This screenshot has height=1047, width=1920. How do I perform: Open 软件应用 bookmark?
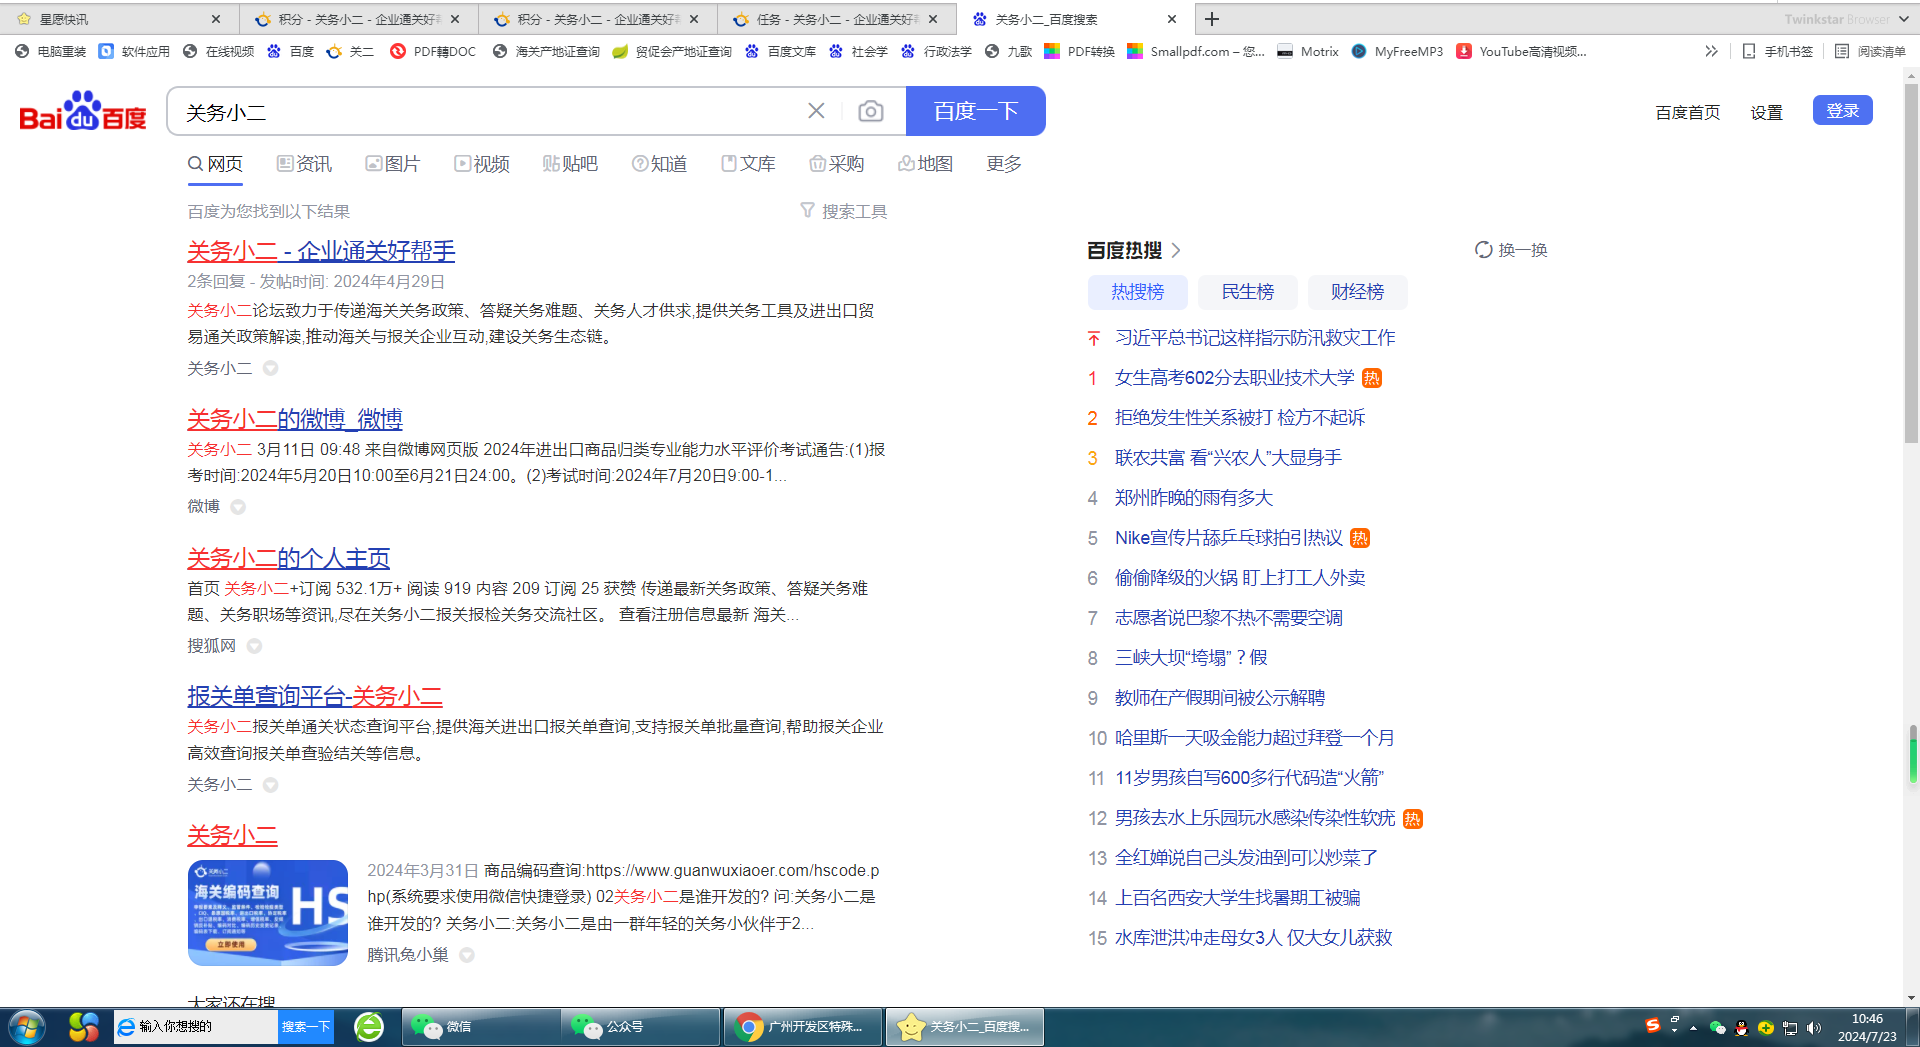coord(135,51)
